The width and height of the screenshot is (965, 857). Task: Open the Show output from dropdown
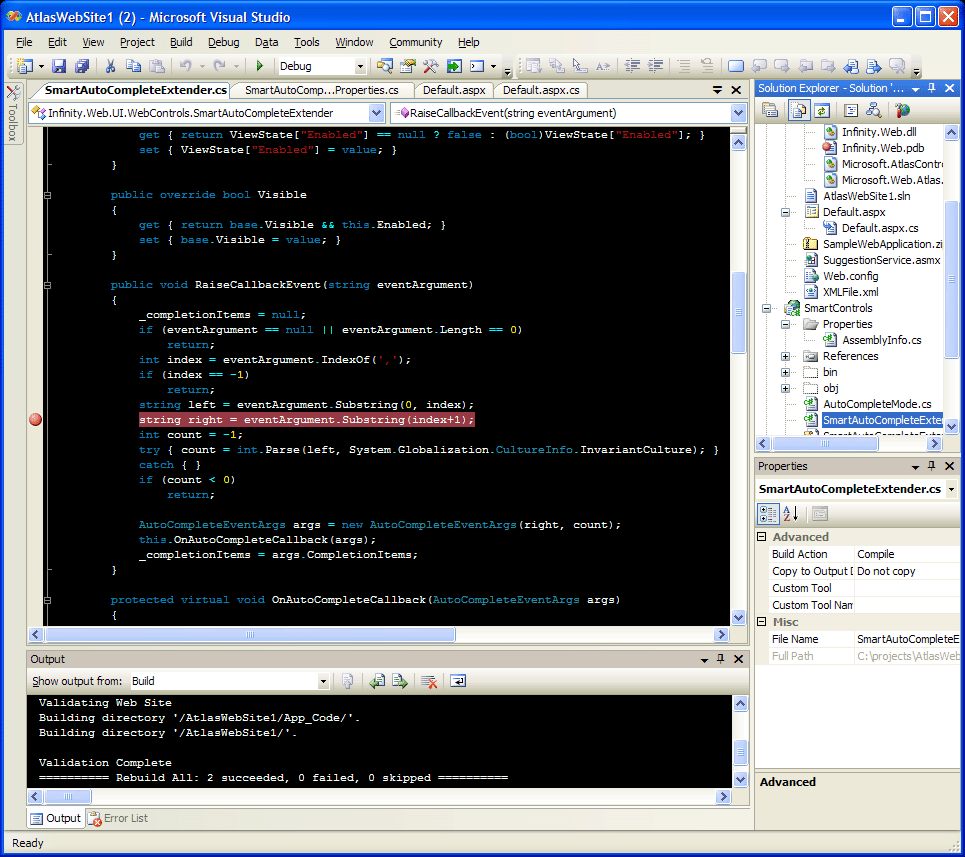[323, 681]
